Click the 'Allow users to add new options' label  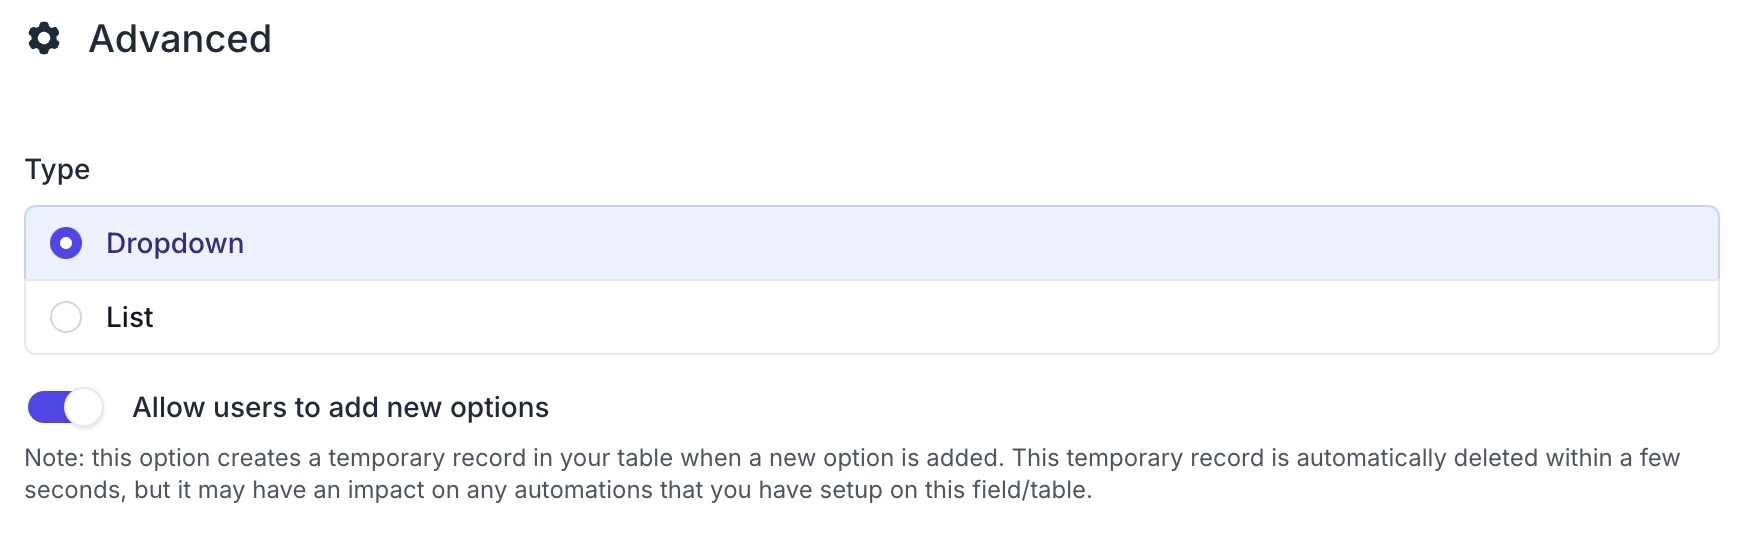341,407
